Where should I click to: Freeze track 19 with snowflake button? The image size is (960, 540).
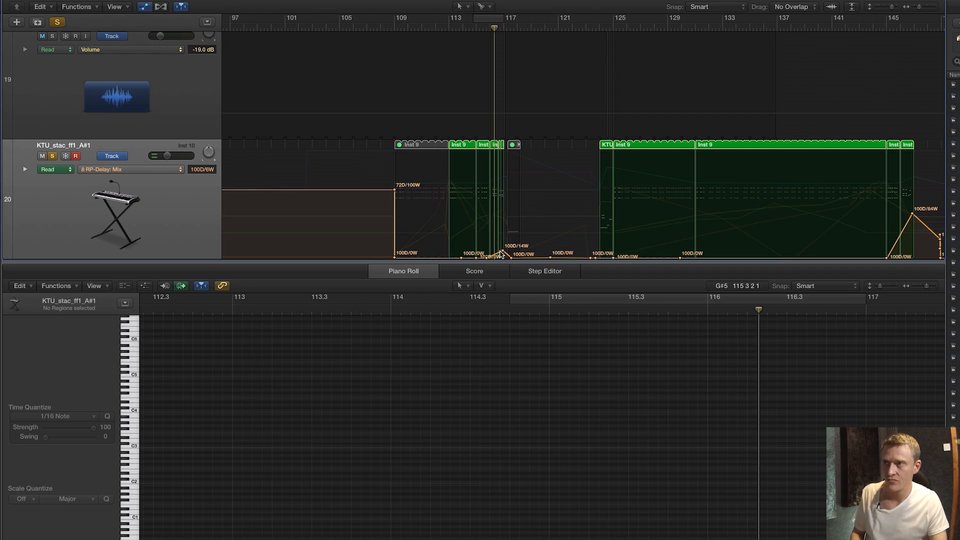point(66,36)
